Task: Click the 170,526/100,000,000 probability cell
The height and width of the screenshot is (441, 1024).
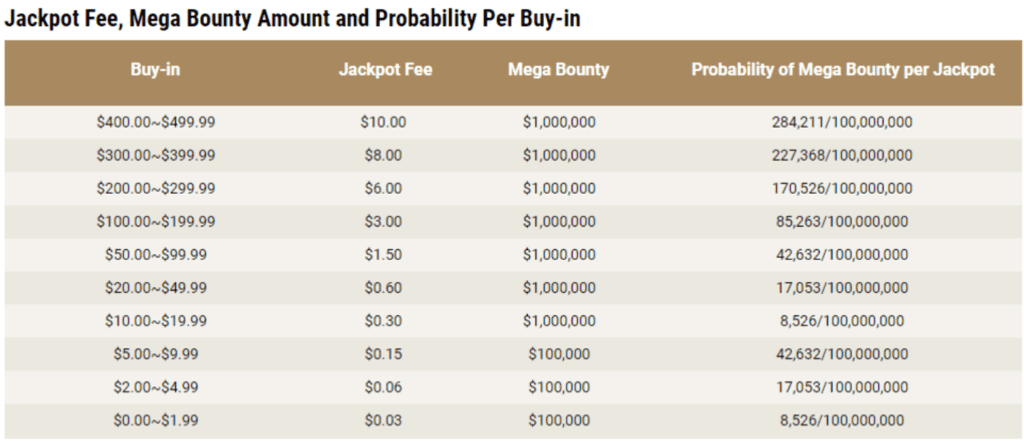Action: [842, 189]
